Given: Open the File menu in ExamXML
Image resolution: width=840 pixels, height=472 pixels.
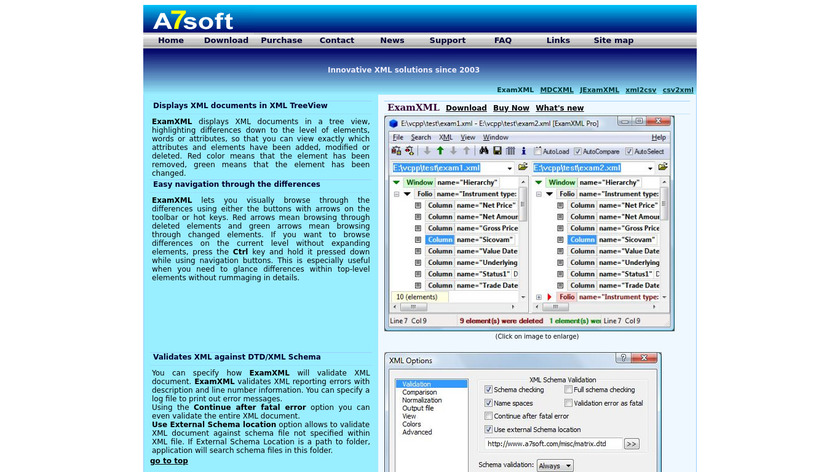Looking at the screenshot, I should [398, 137].
